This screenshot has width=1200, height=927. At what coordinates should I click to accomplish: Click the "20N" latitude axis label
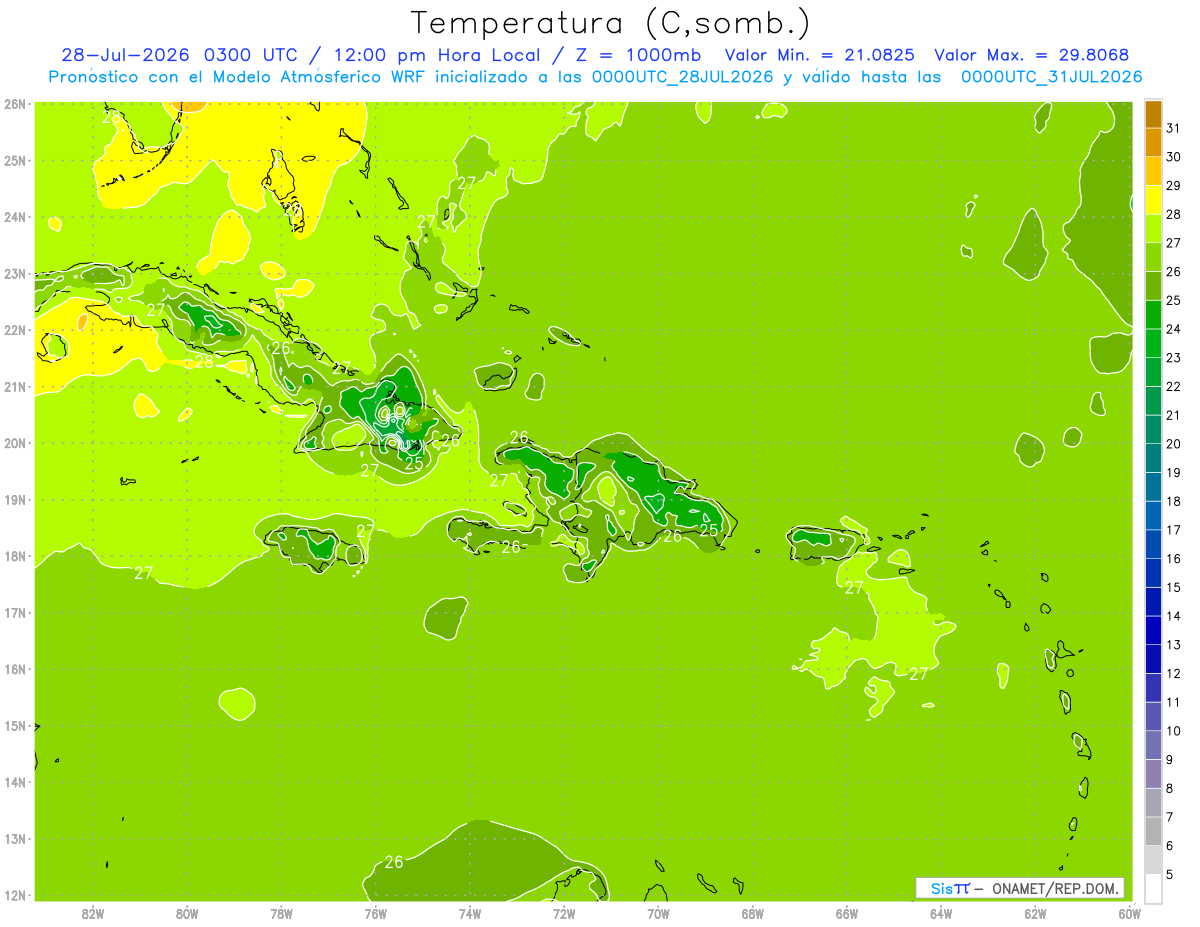pyautogui.click(x=15, y=442)
